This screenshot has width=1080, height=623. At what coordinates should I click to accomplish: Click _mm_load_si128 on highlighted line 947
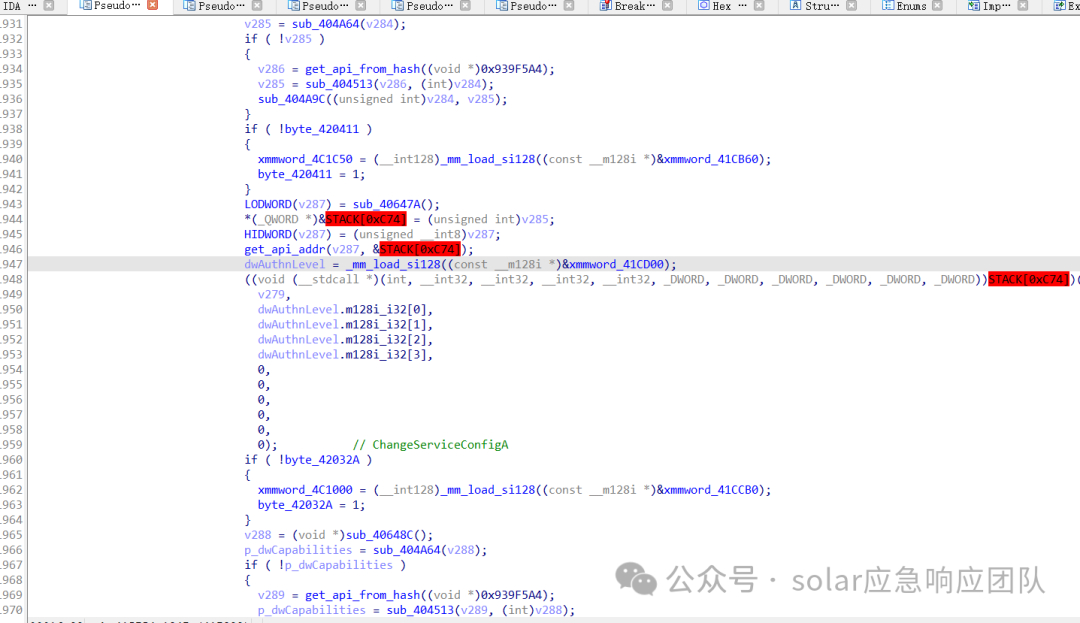[393, 264]
